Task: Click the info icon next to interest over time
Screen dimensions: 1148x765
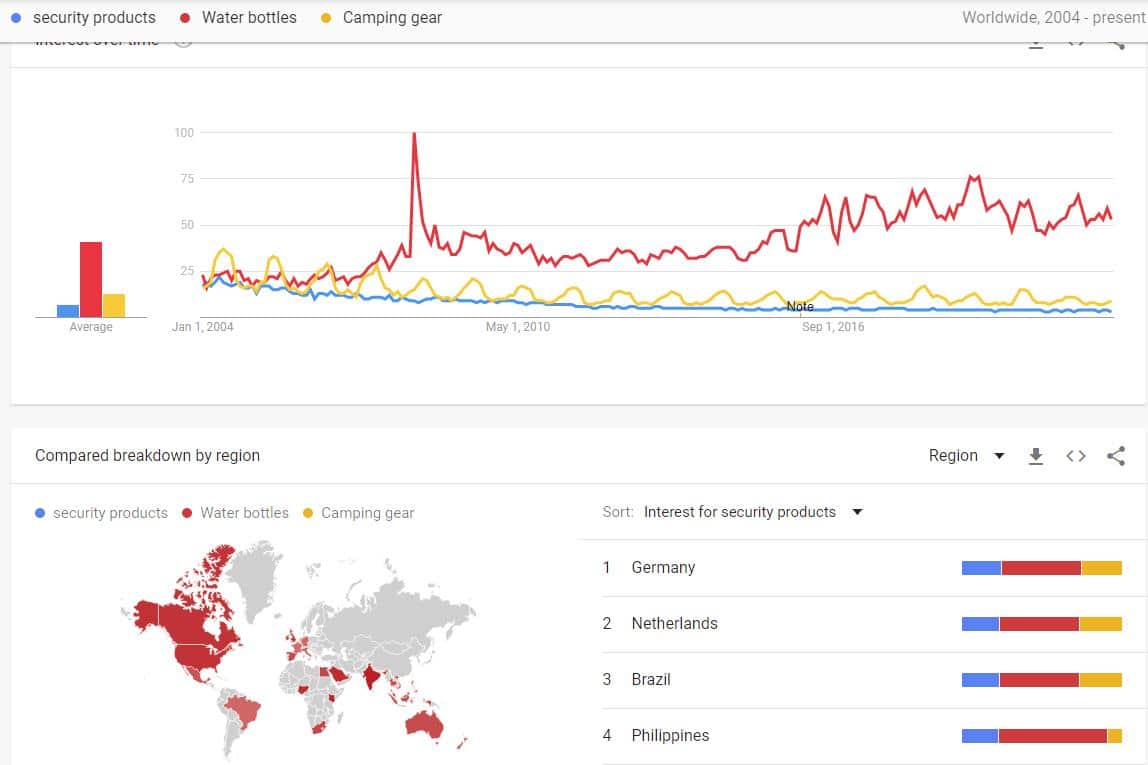Action: (x=183, y=40)
